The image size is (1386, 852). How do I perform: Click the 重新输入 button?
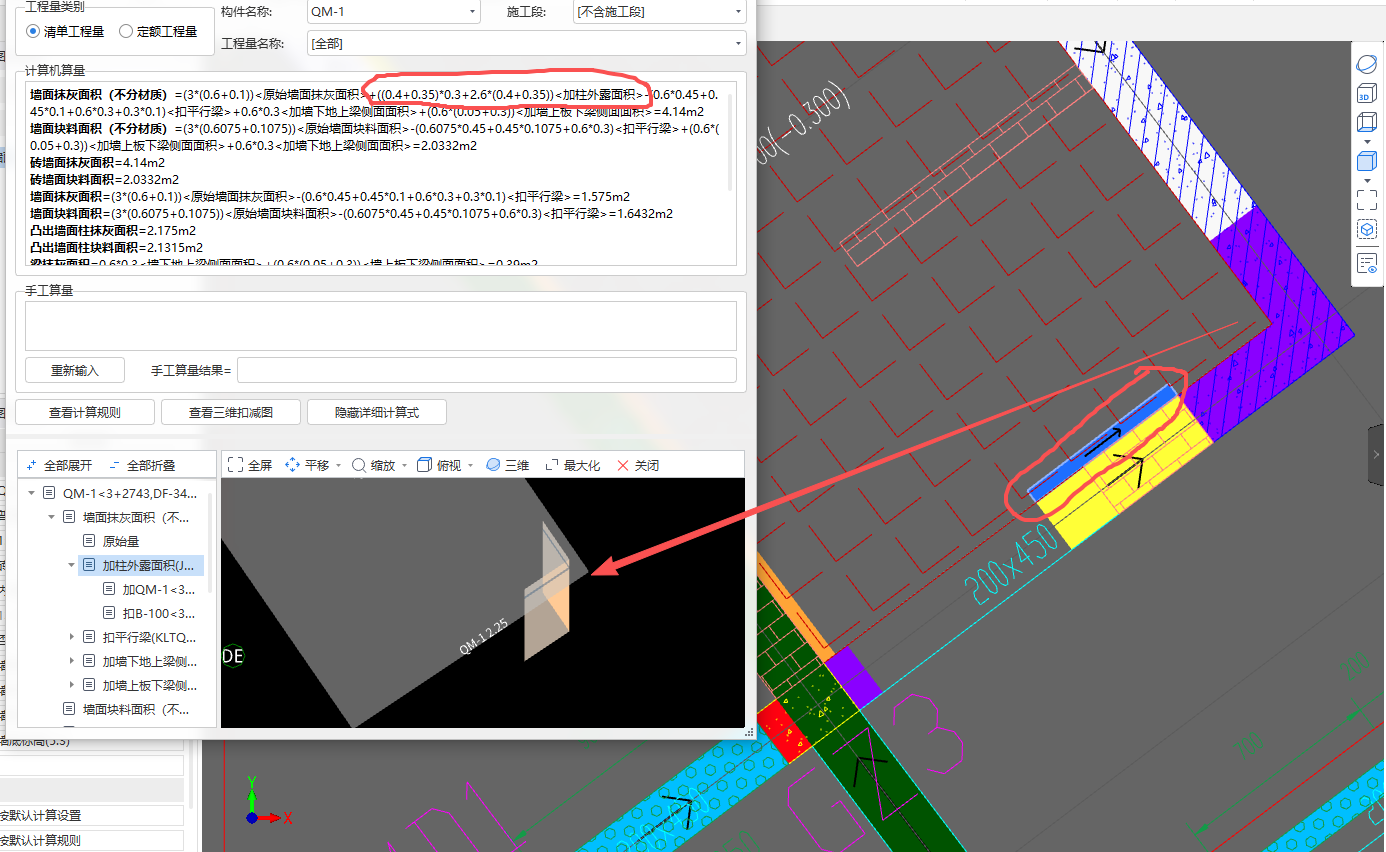tap(75, 370)
